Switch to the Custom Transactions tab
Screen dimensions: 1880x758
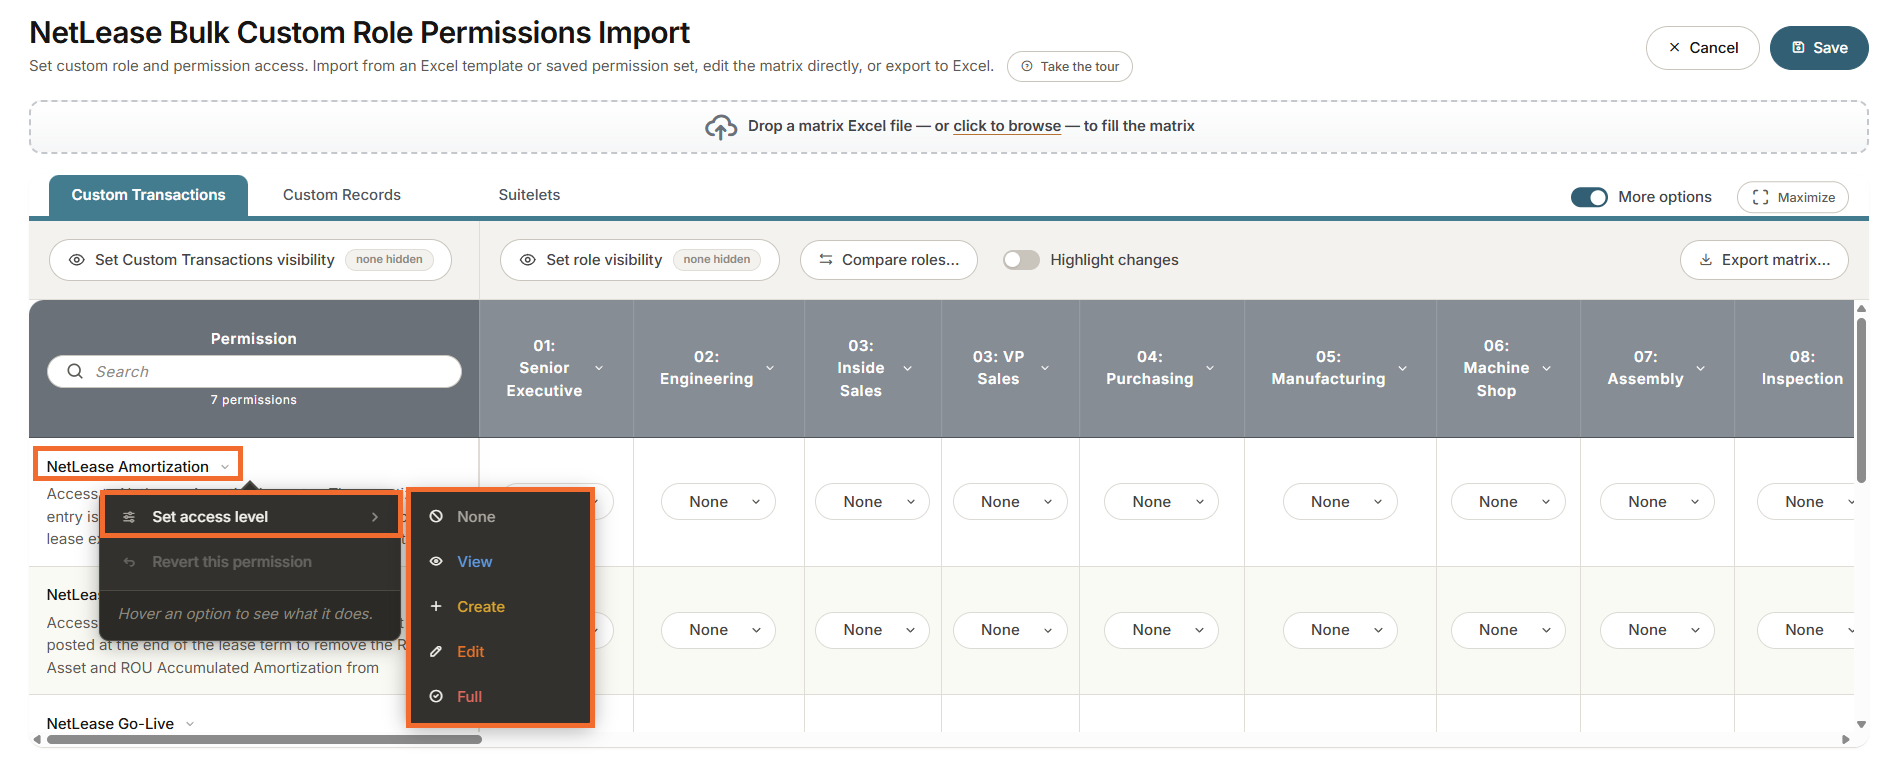coord(148,195)
